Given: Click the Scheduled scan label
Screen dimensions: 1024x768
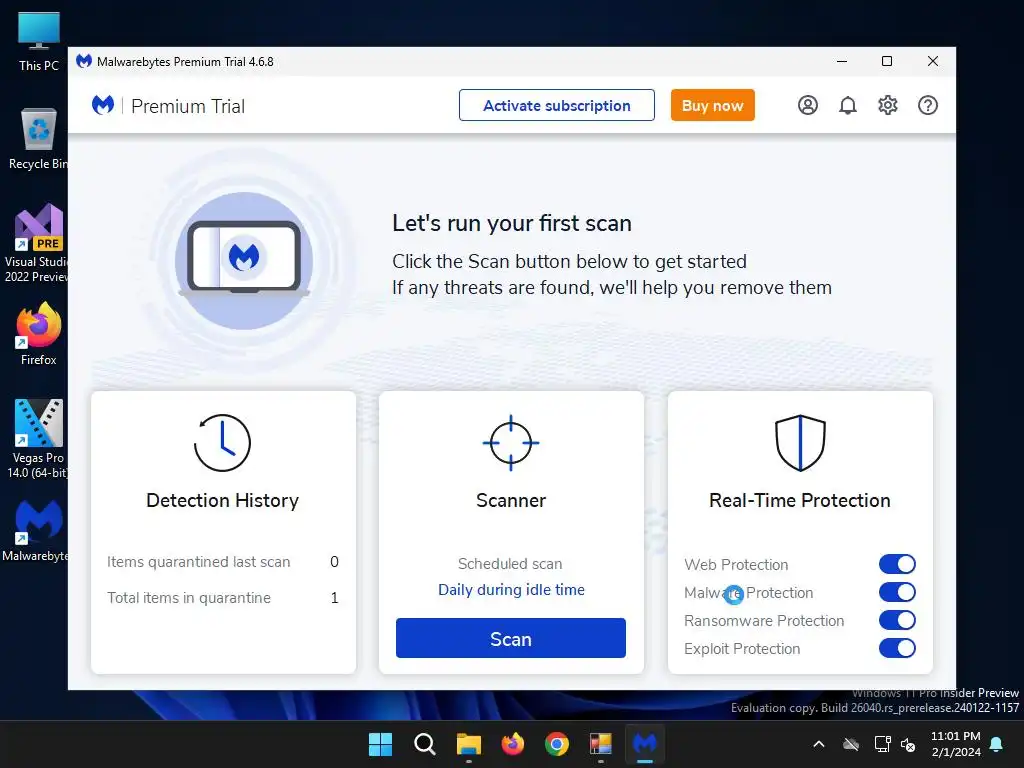Looking at the screenshot, I should (x=510, y=564).
